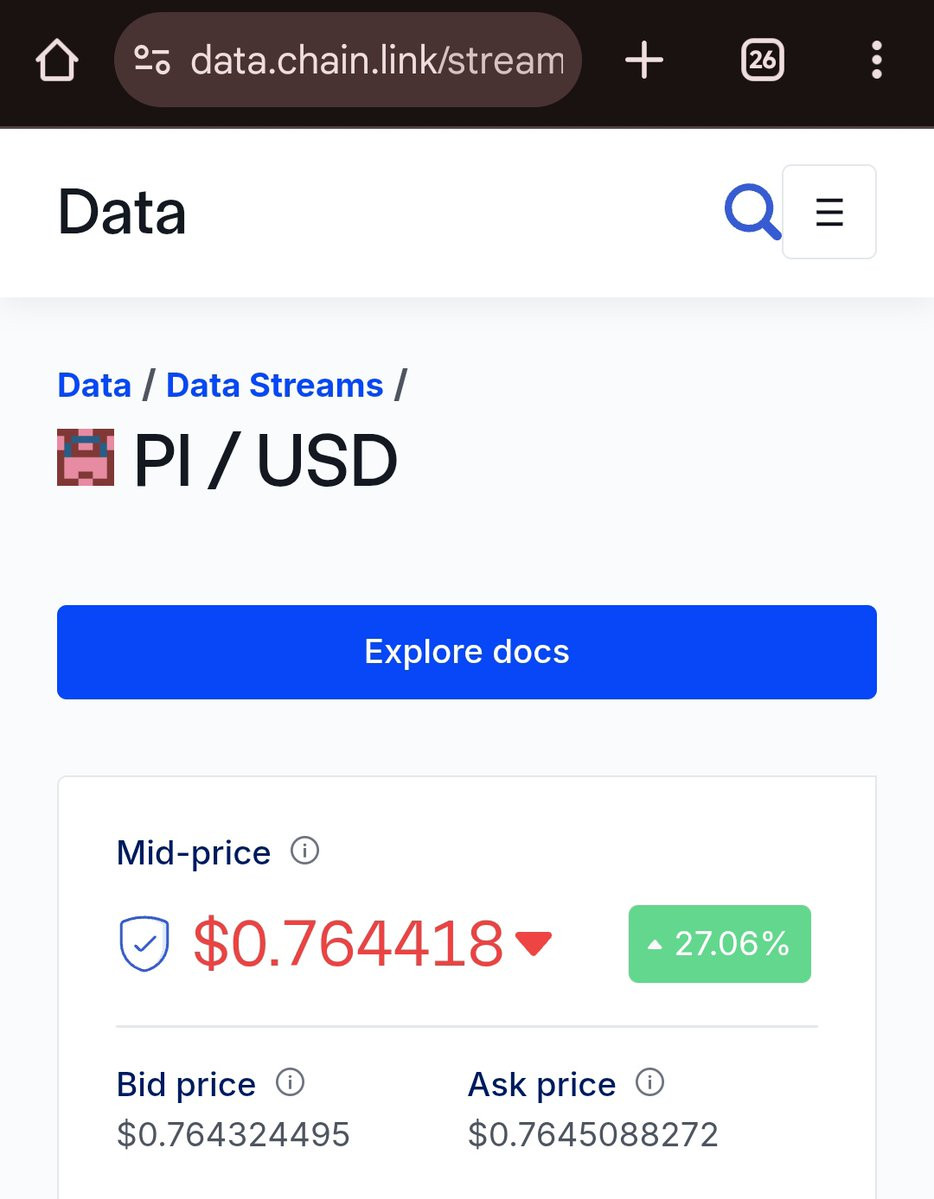Open the tab switcher showing 26 tabs
Screen dimensions: 934x1199
point(762,60)
